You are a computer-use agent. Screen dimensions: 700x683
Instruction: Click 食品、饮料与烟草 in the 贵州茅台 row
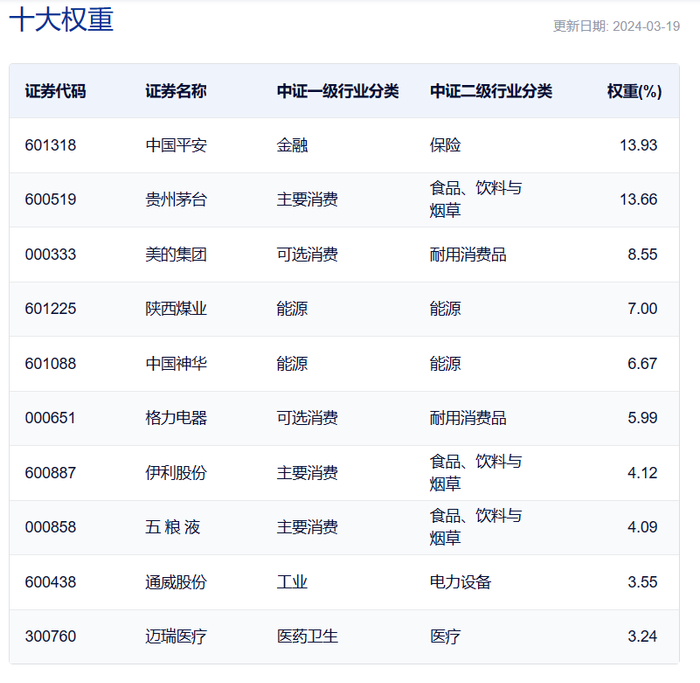(x=476, y=199)
